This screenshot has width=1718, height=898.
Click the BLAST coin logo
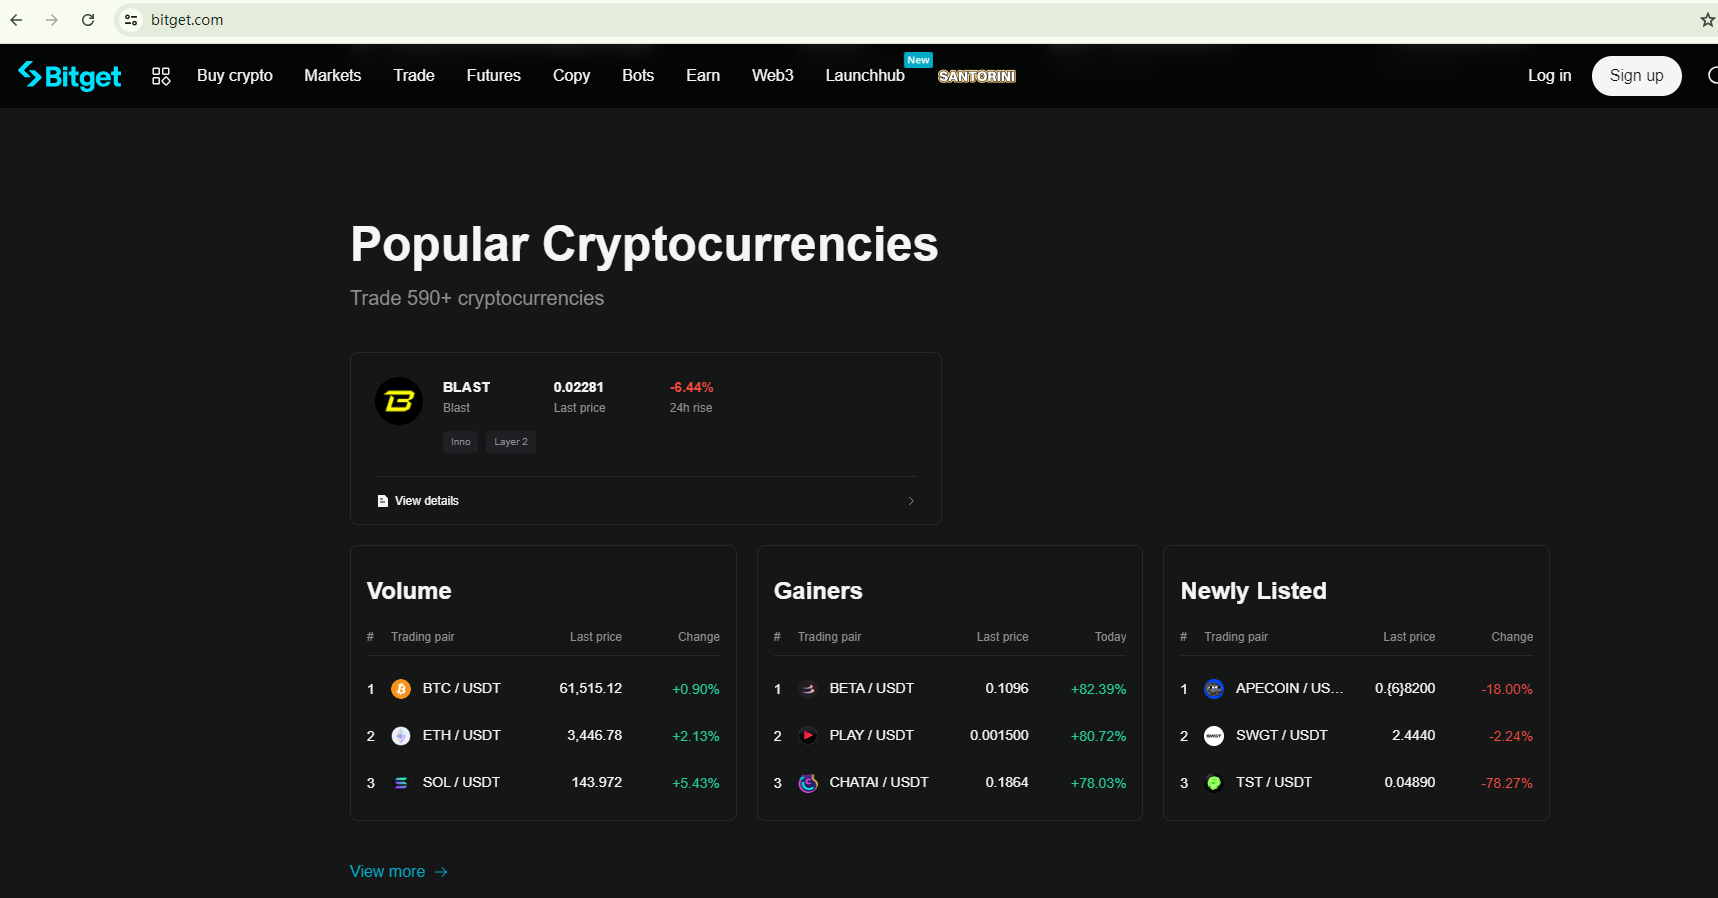pyautogui.click(x=399, y=401)
